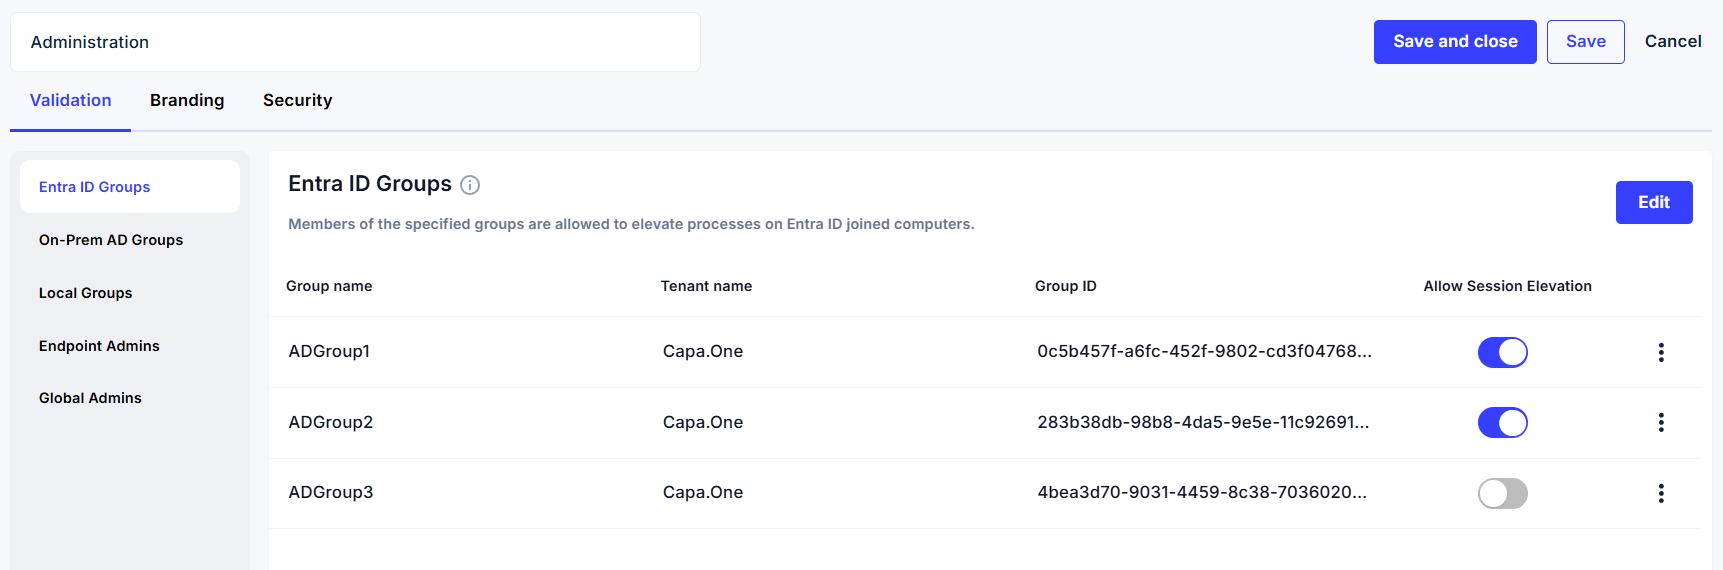
Task: Open Endpoint Admins section
Action: (99, 346)
